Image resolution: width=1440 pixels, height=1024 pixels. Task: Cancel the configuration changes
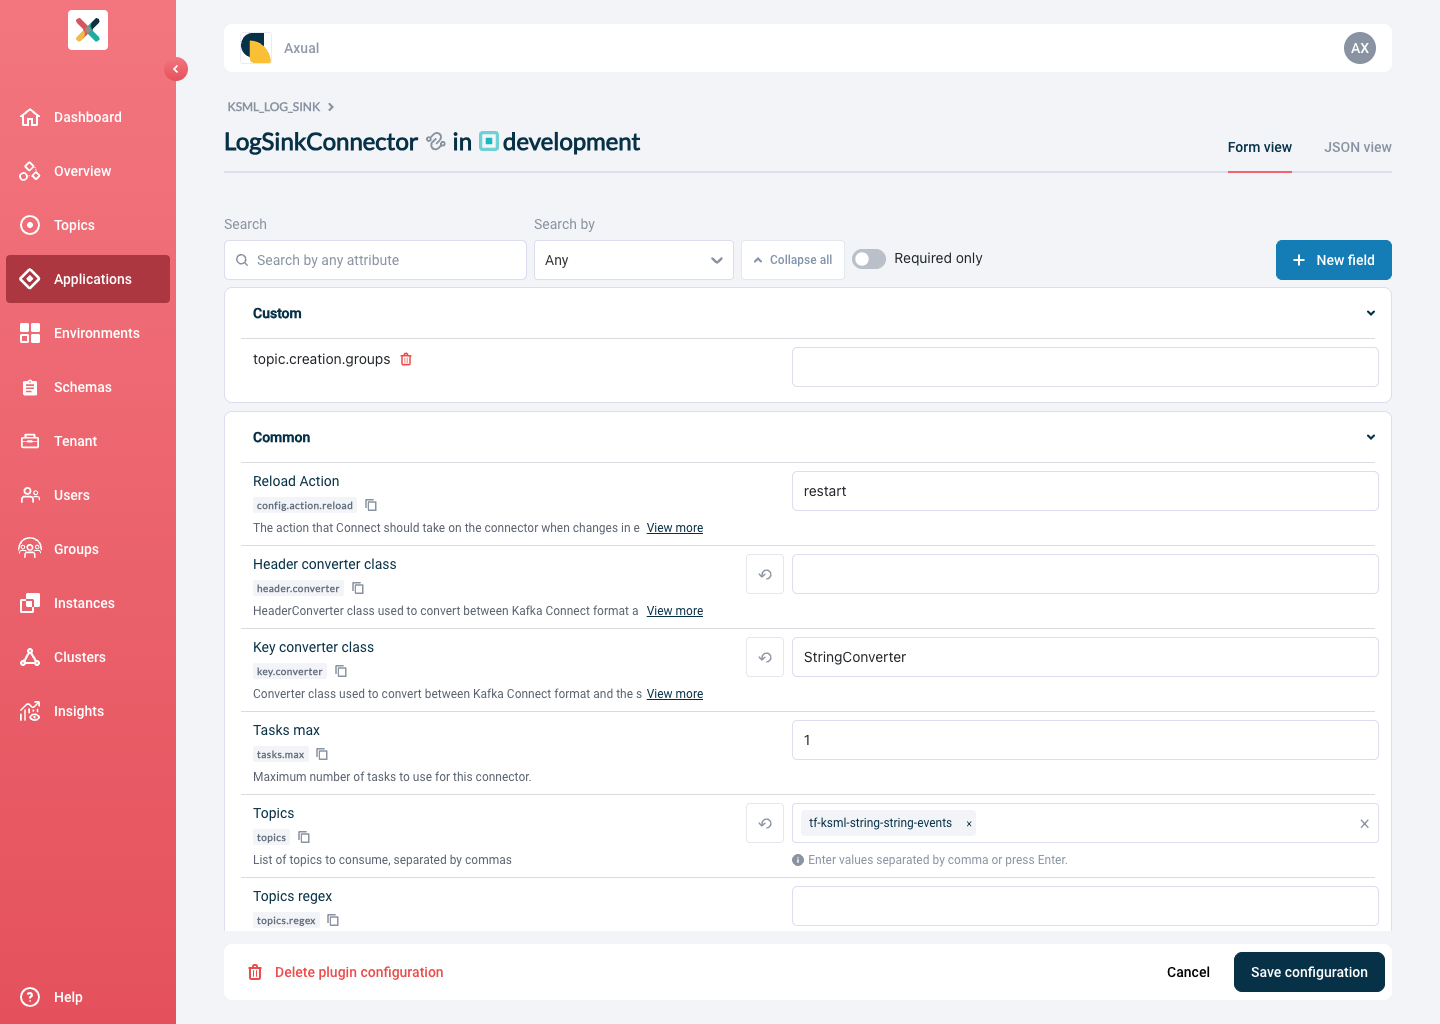(x=1188, y=972)
